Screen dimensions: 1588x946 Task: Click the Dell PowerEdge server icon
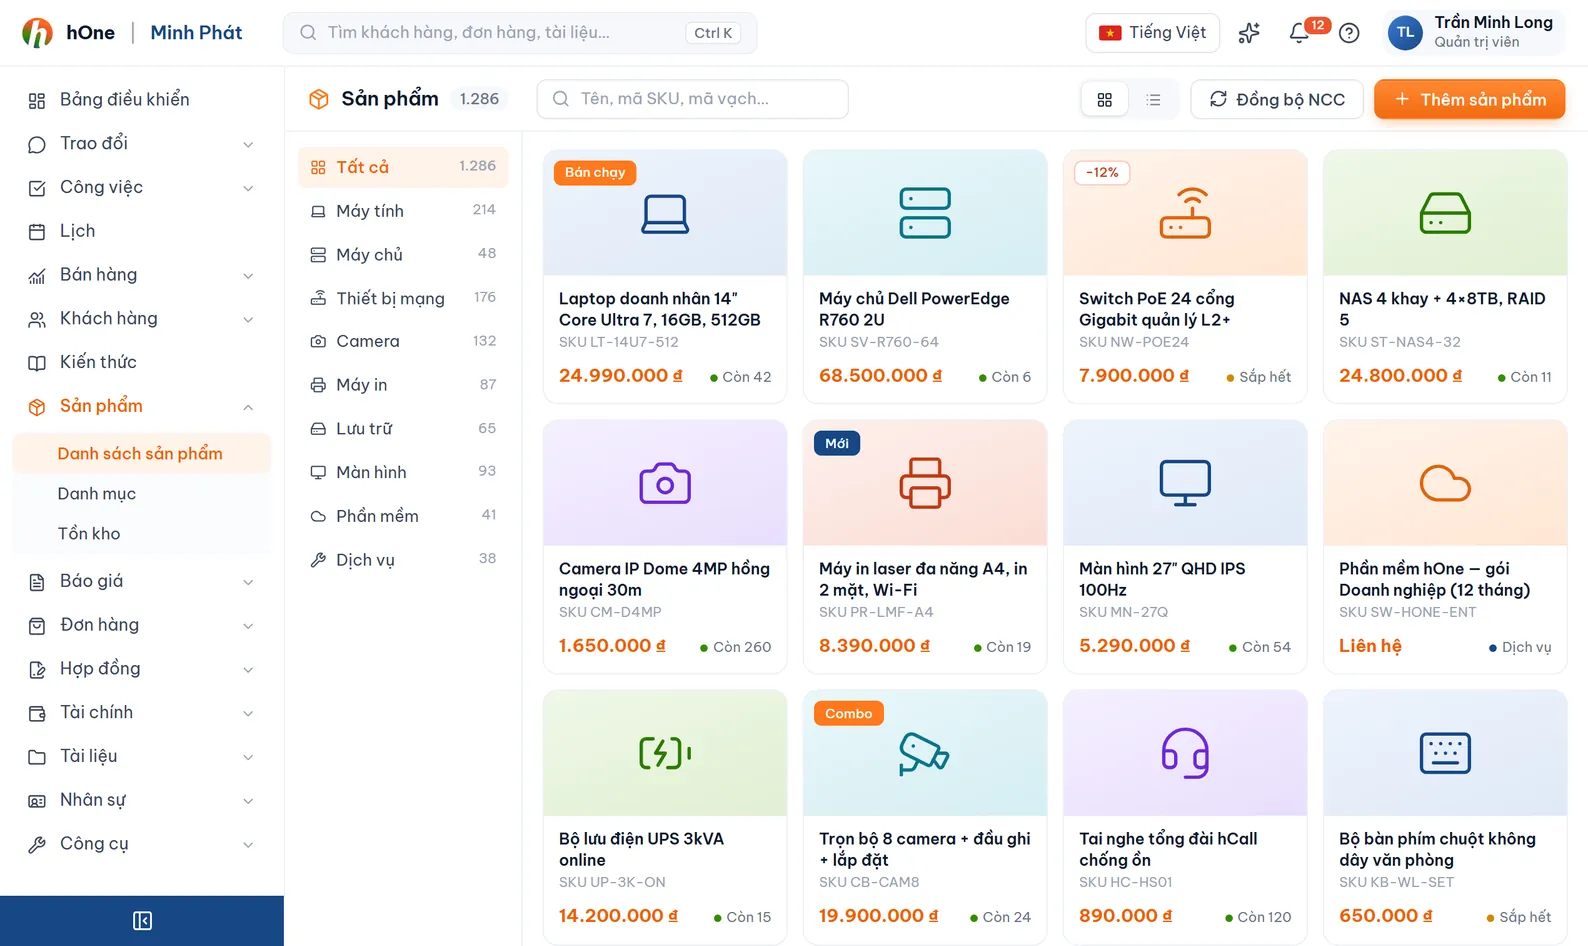tap(925, 213)
